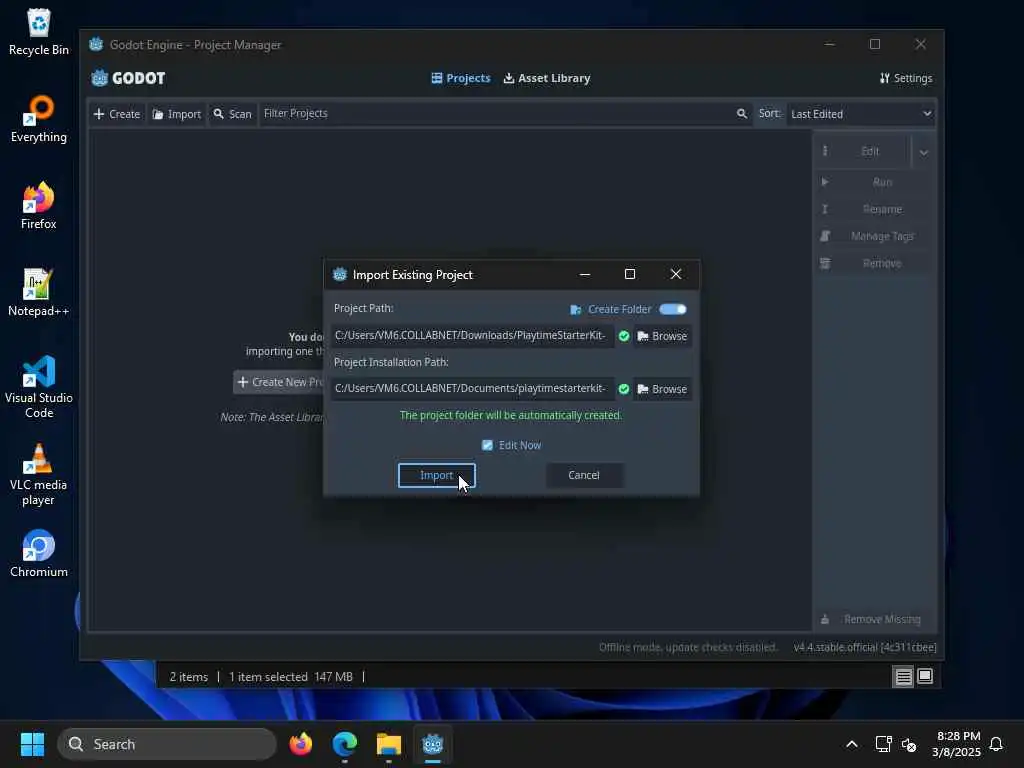
Task: Click the version v4.4.stable.official label
Action: 865,647
